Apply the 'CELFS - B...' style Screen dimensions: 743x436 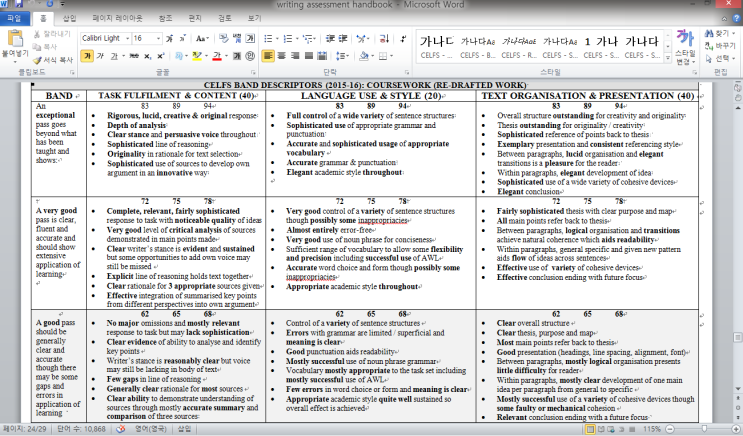[x=478, y=47]
